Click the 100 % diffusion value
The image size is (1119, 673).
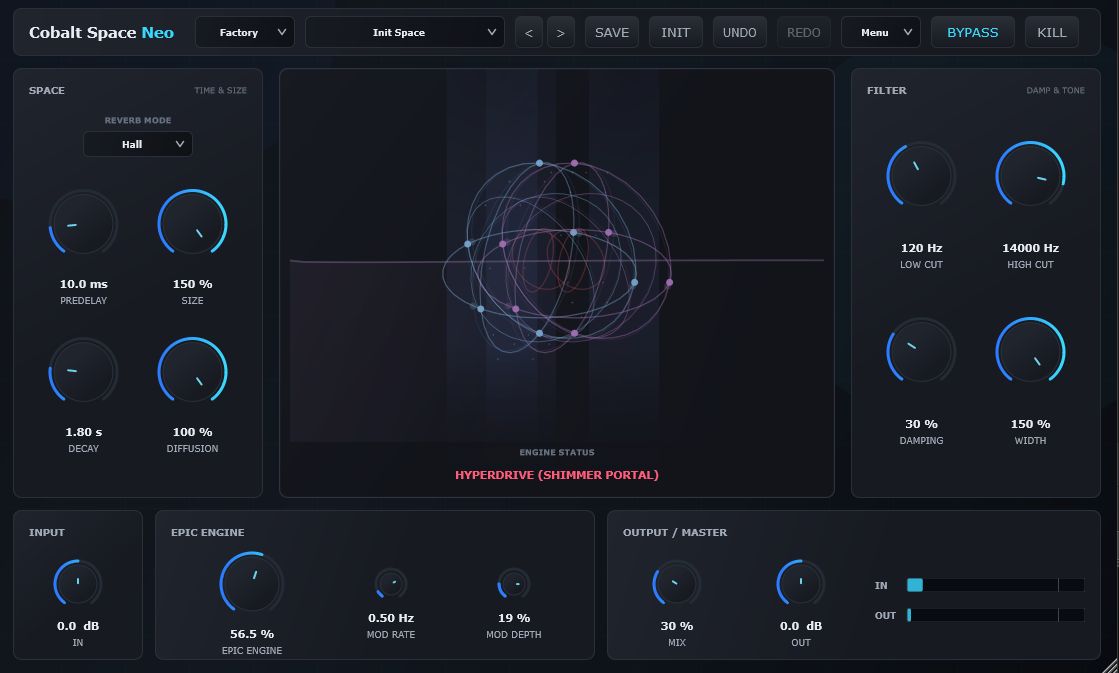point(193,432)
